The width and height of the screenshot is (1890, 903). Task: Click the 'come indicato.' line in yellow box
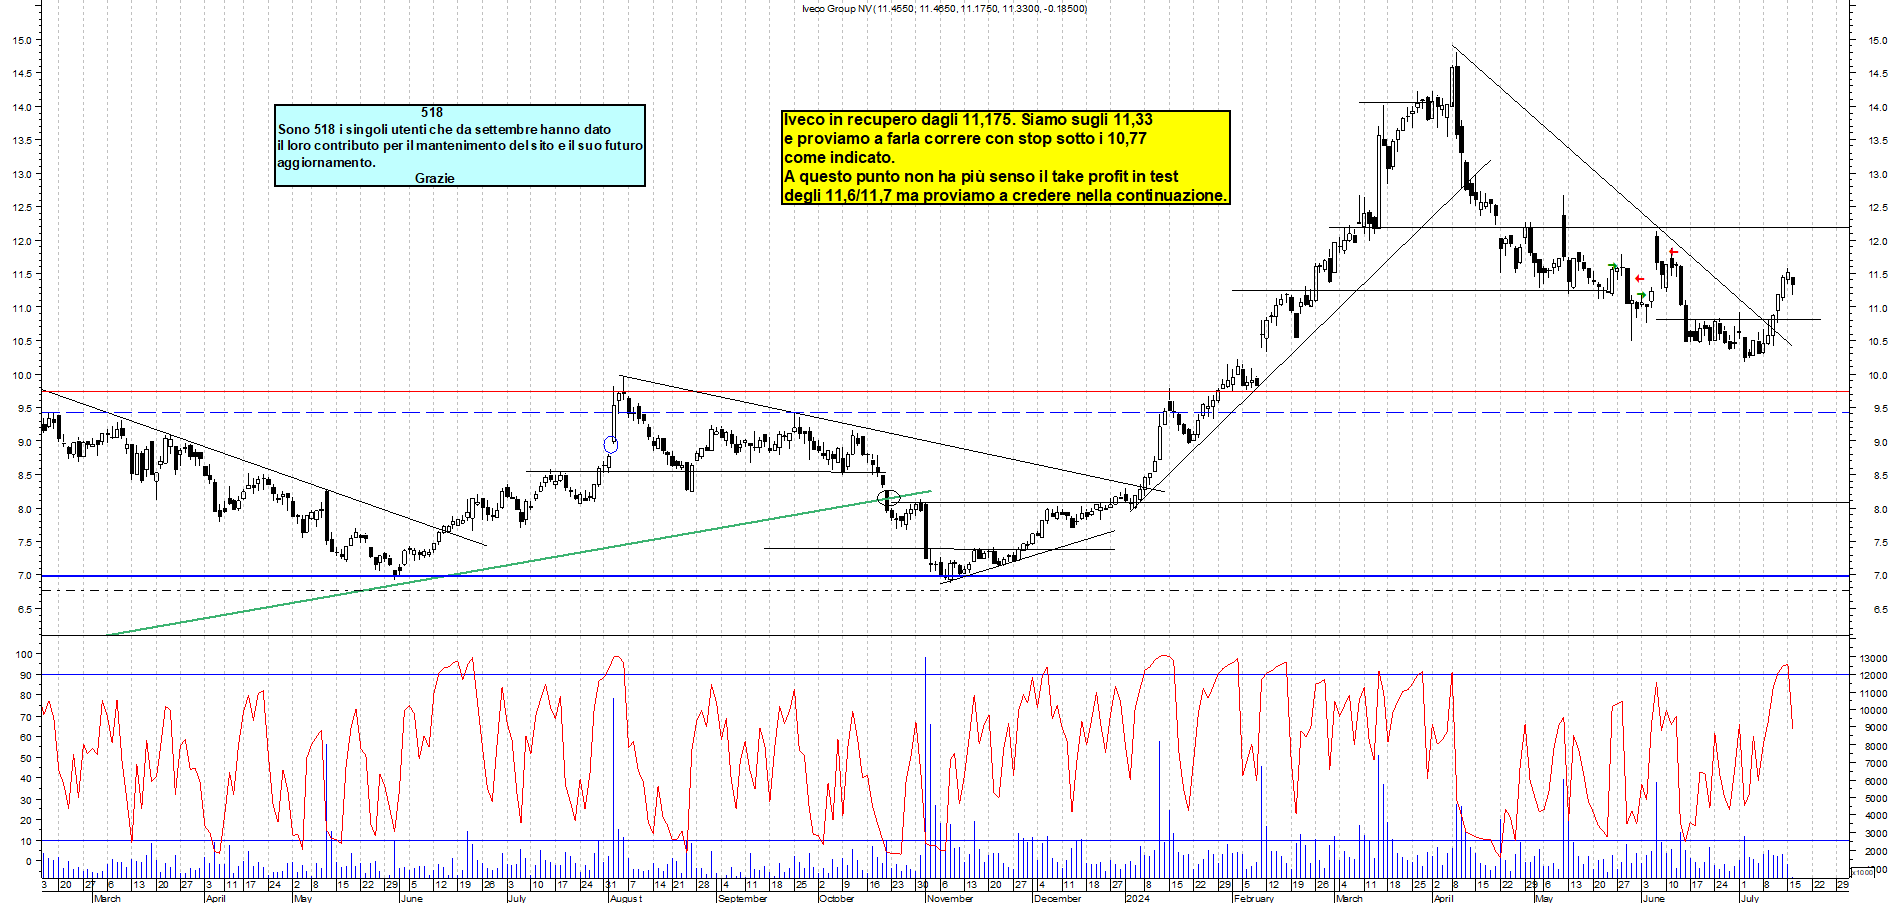(x=840, y=157)
